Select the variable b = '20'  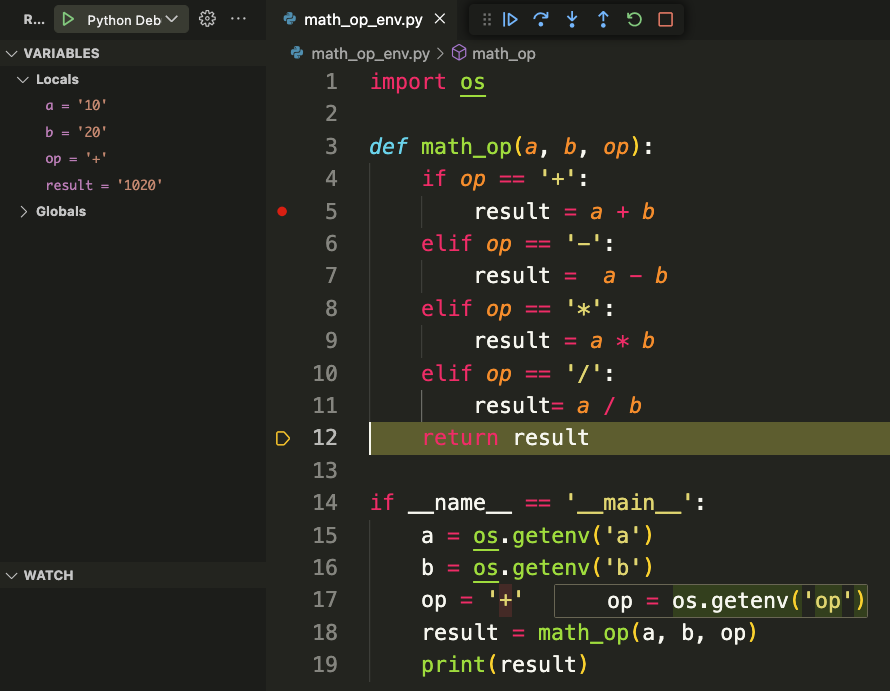[76, 132]
